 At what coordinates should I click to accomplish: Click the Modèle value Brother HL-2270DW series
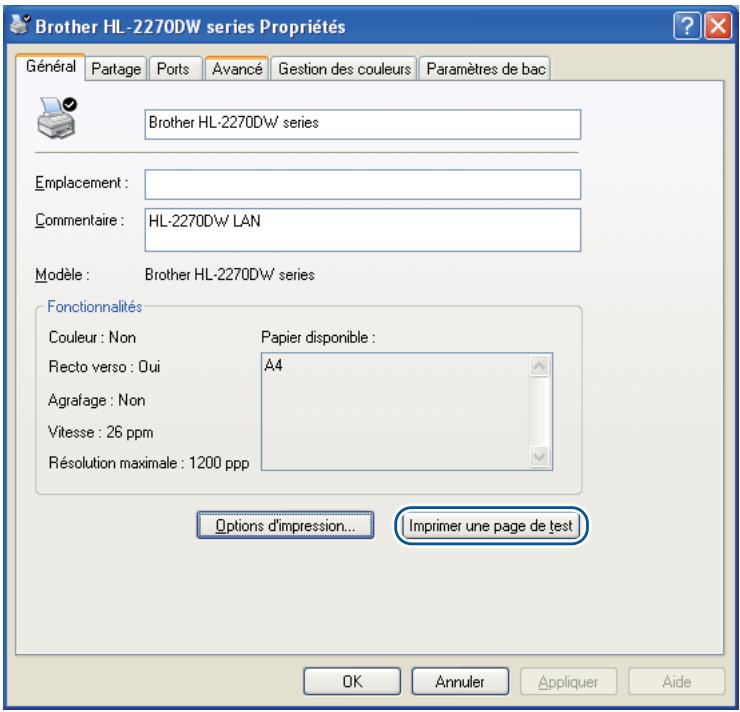pyautogui.click(x=230, y=275)
